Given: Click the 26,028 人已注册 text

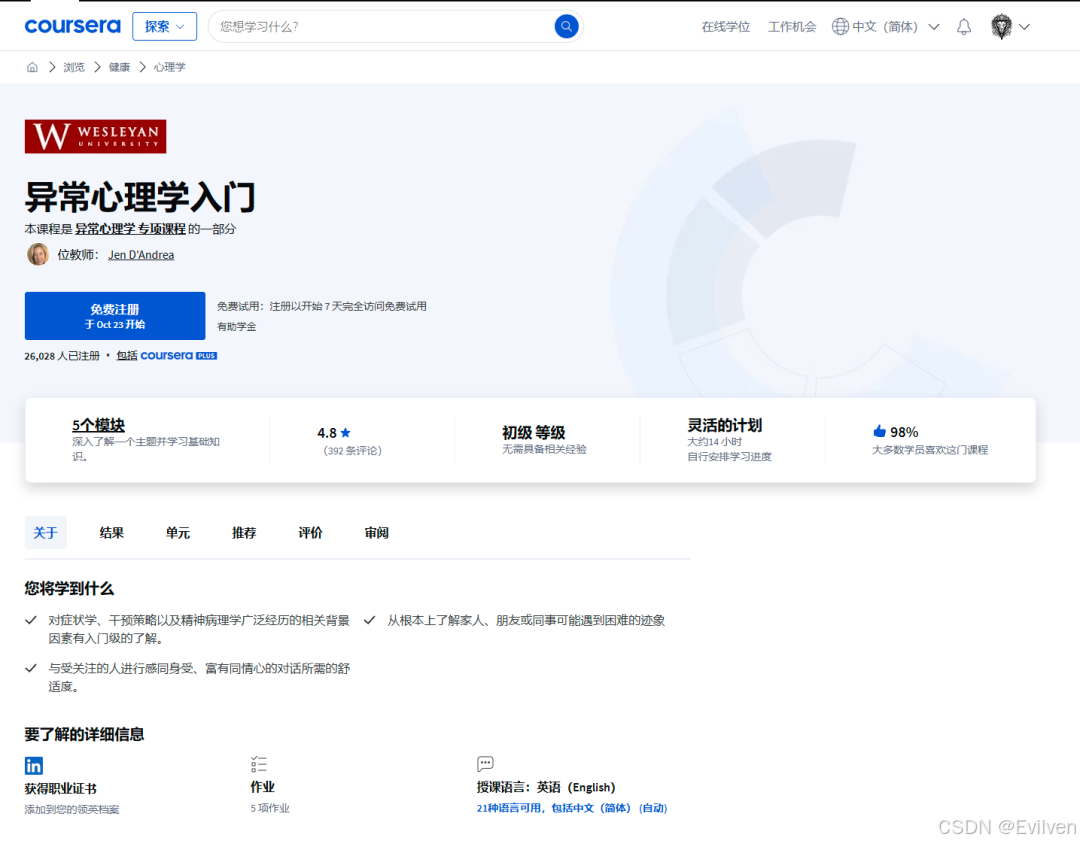Looking at the screenshot, I should pyautogui.click(x=62, y=356).
